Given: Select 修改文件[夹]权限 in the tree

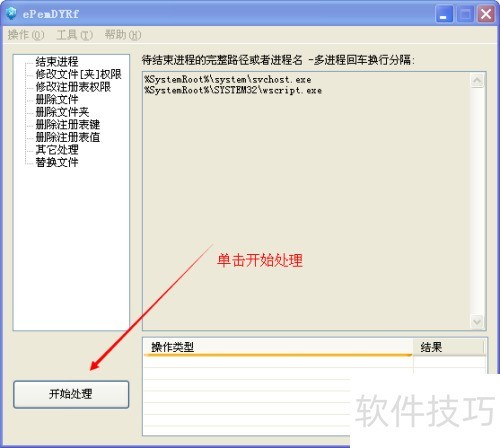Looking at the screenshot, I should coord(78,74).
